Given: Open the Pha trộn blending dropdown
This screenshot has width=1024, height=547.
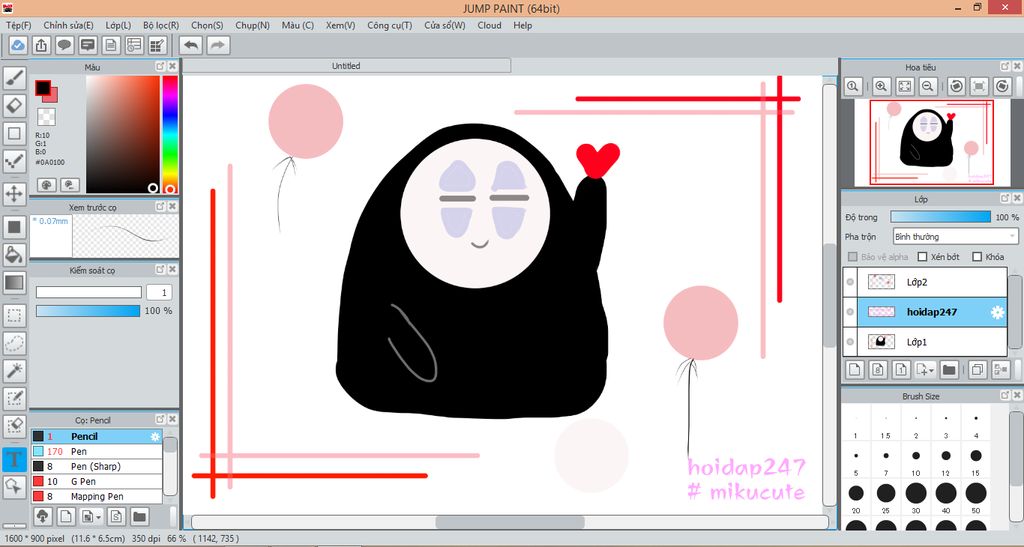Looking at the screenshot, I should click(955, 236).
